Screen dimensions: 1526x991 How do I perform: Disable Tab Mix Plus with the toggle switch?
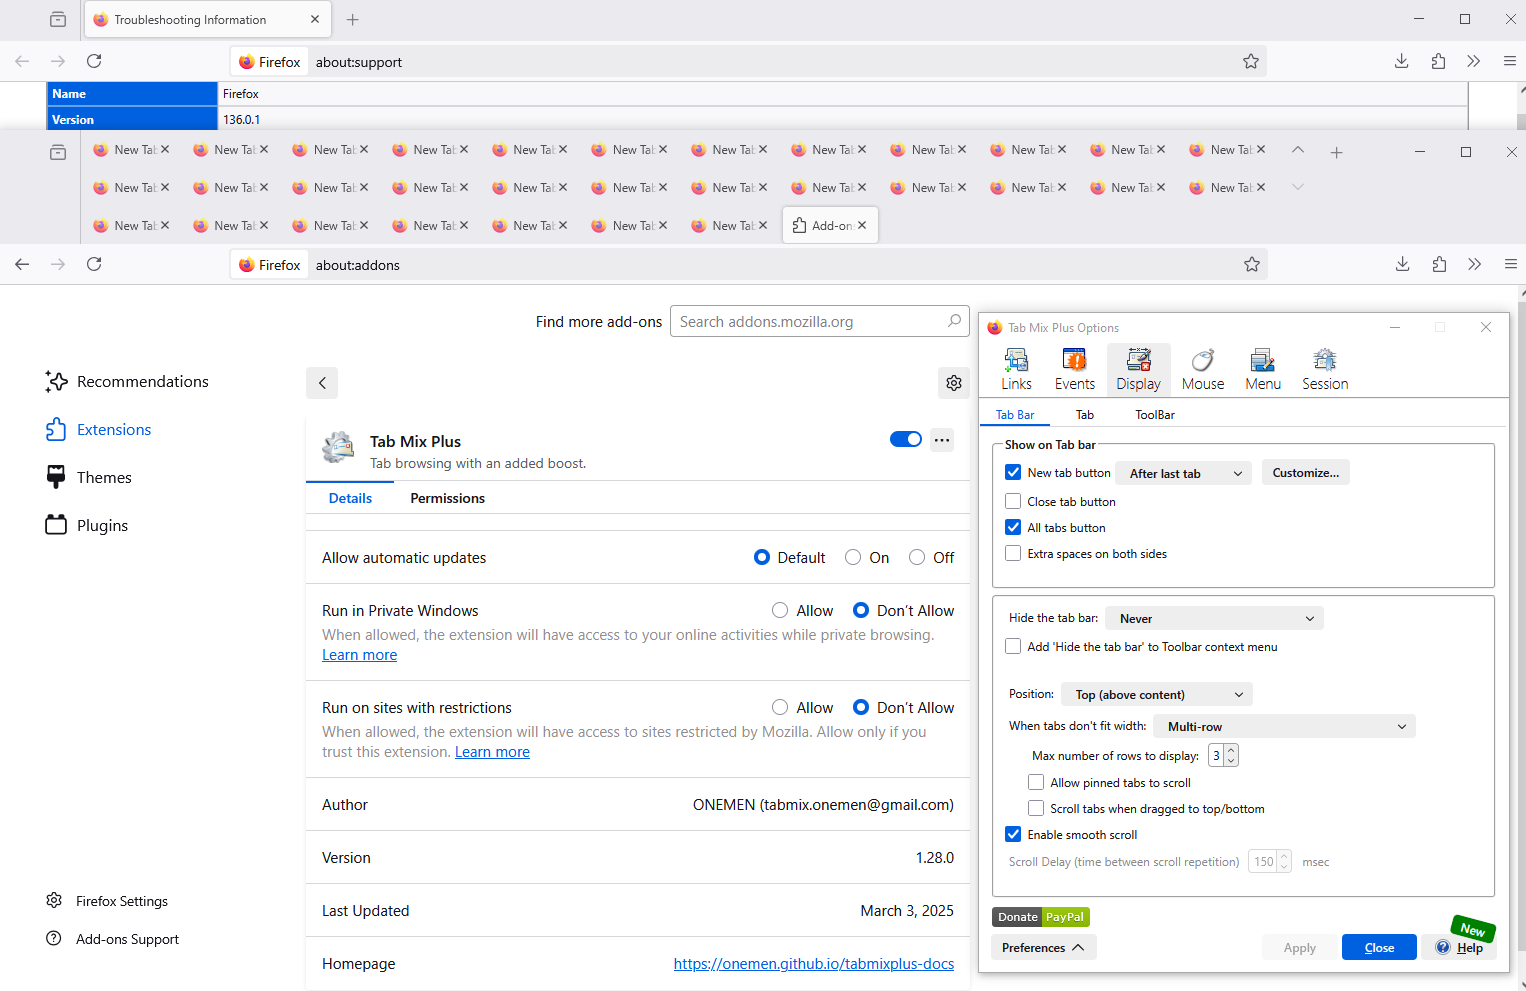click(x=906, y=440)
